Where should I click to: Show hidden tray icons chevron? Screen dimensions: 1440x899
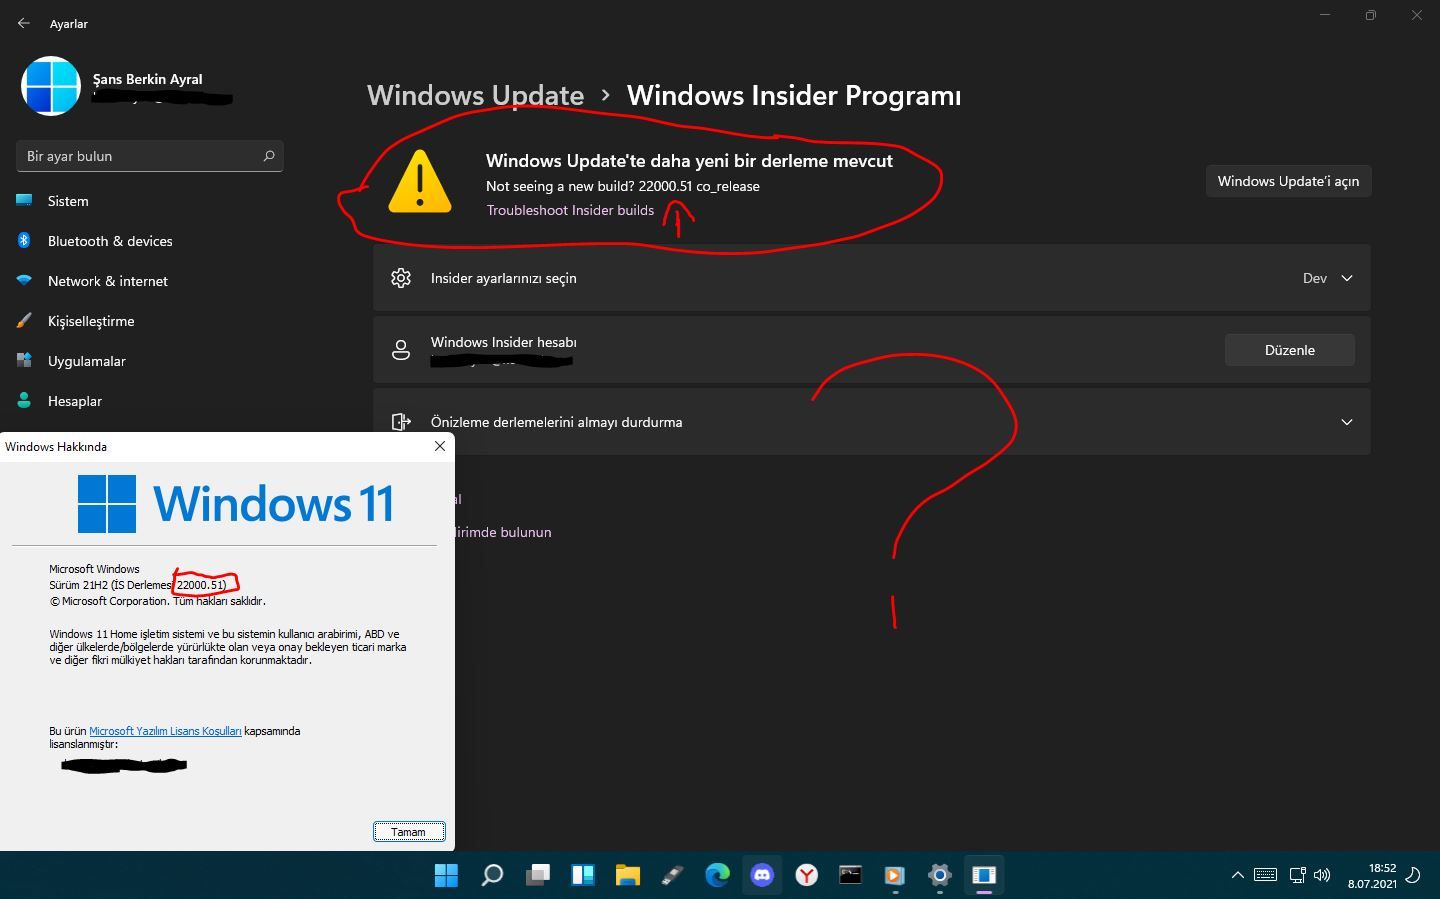tap(1237, 875)
